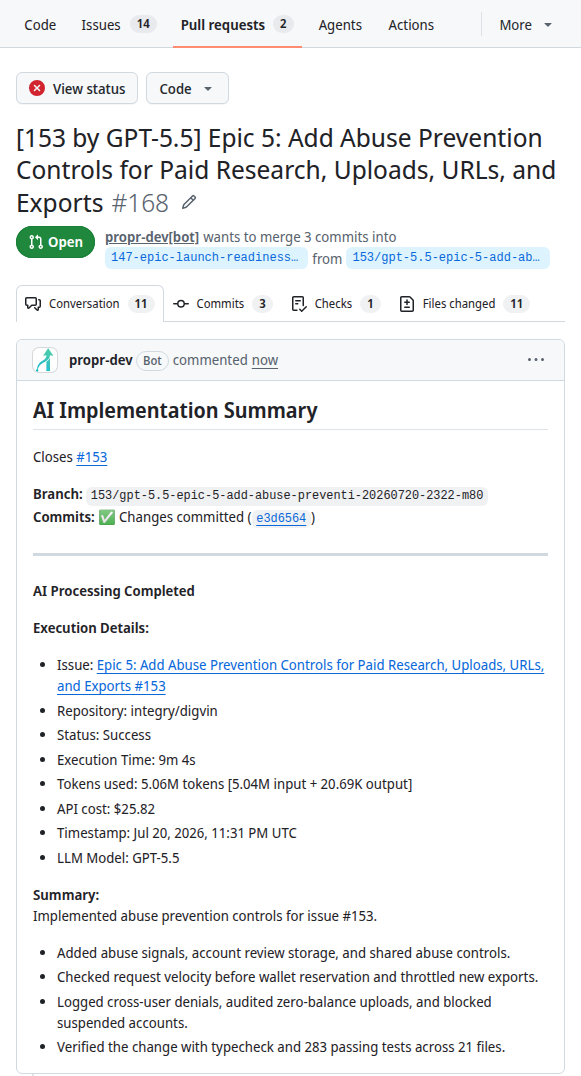Viewport: 581px width, 1076px height.
Task: Open base branch 147-epic-launch-readiness link
Action: (x=206, y=257)
